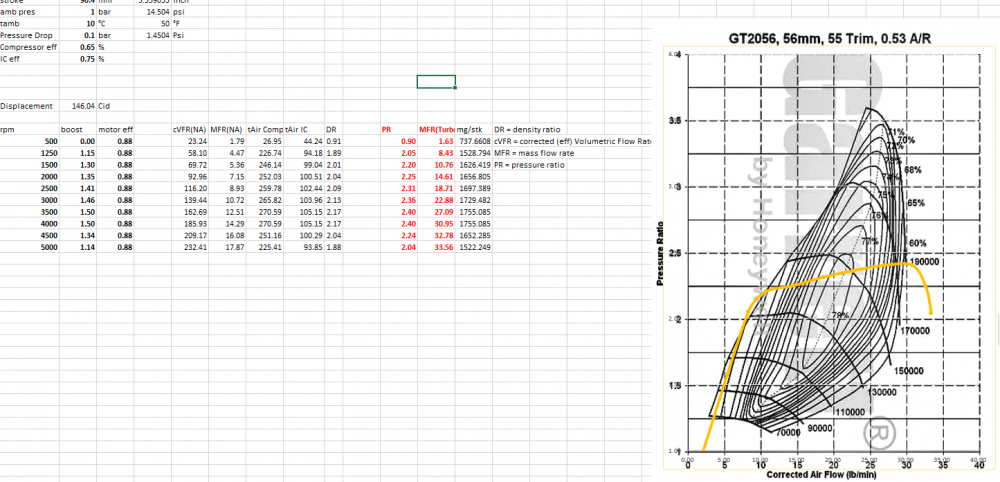The height and width of the screenshot is (482, 1000).
Task: Select the 'amb pres' label cell
Action: tap(30, 12)
